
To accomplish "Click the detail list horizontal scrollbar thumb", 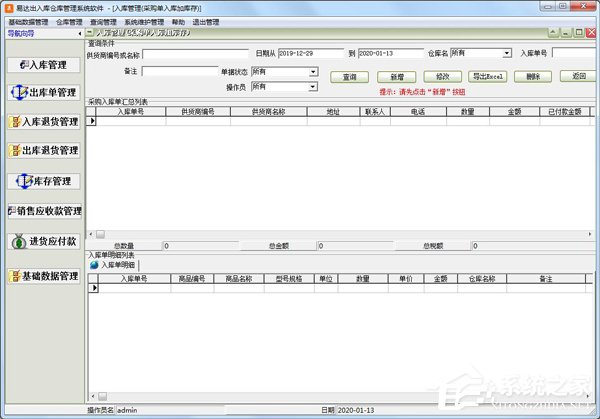I will coord(102,396).
